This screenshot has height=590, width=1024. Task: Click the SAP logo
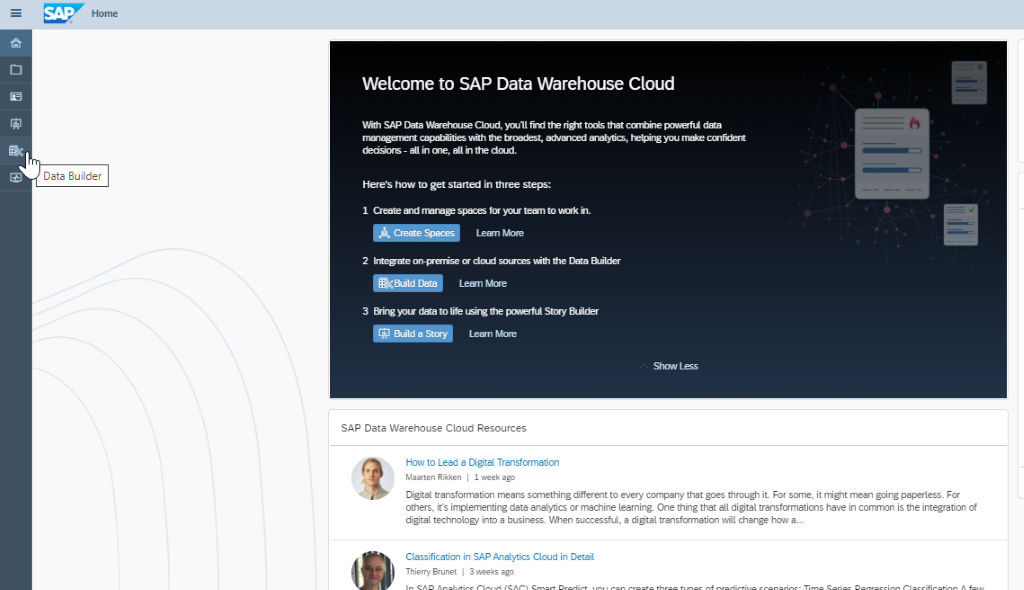pos(63,13)
